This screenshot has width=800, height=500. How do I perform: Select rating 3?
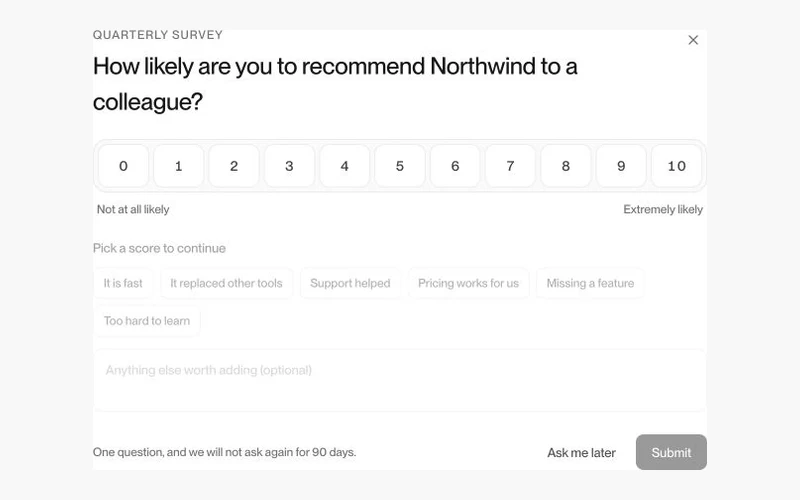pyautogui.click(x=289, y=166)
